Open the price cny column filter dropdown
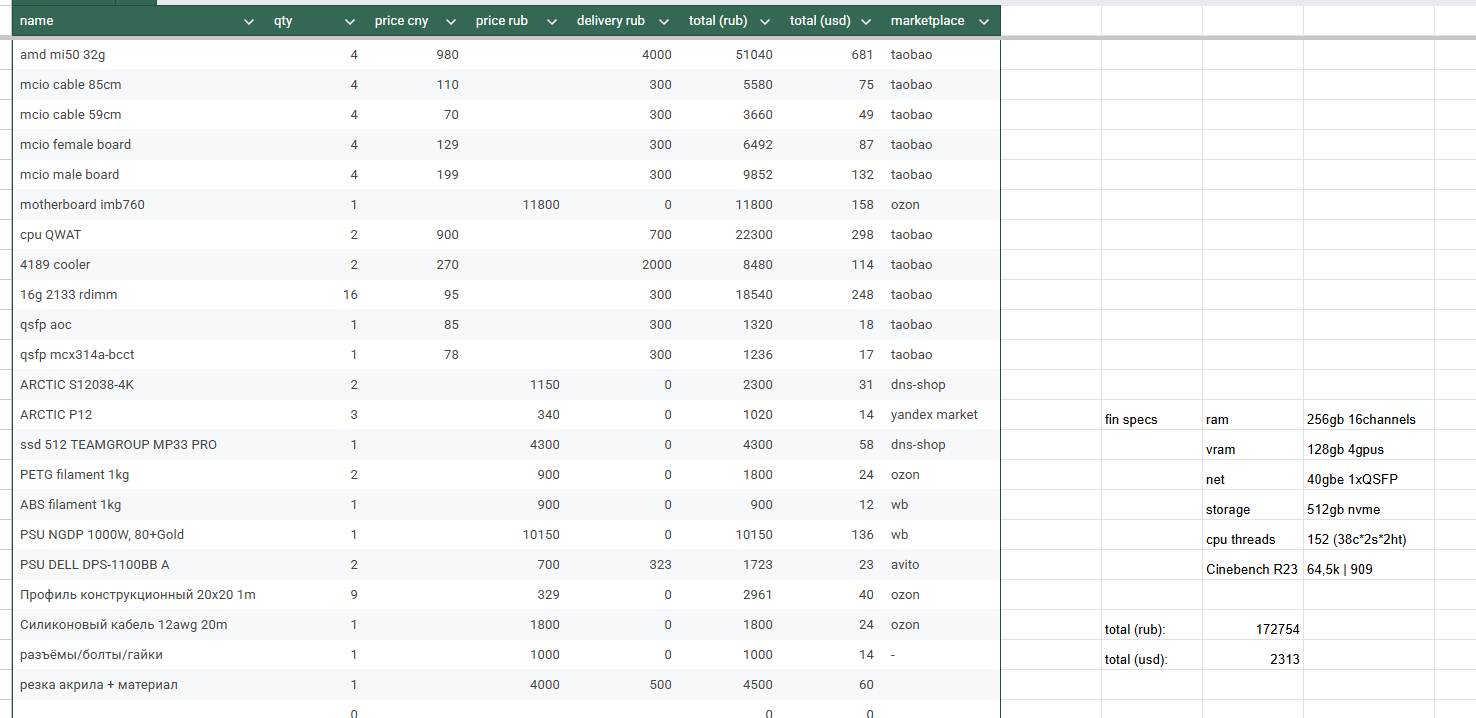The image size is (1476, 718). tap(451, 21)
